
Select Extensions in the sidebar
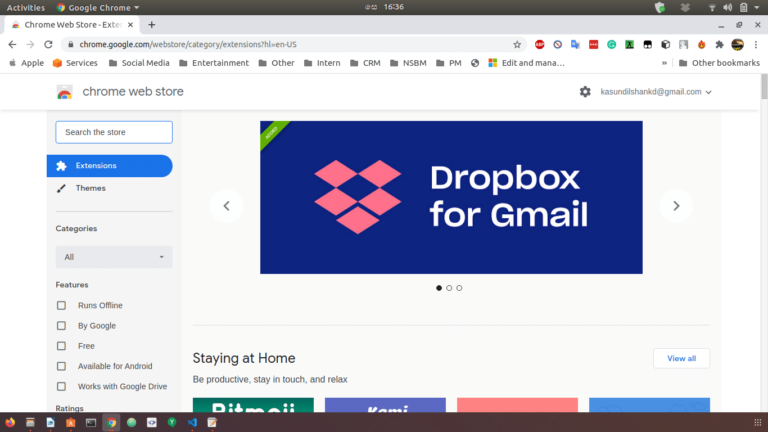tap(110, 166)
